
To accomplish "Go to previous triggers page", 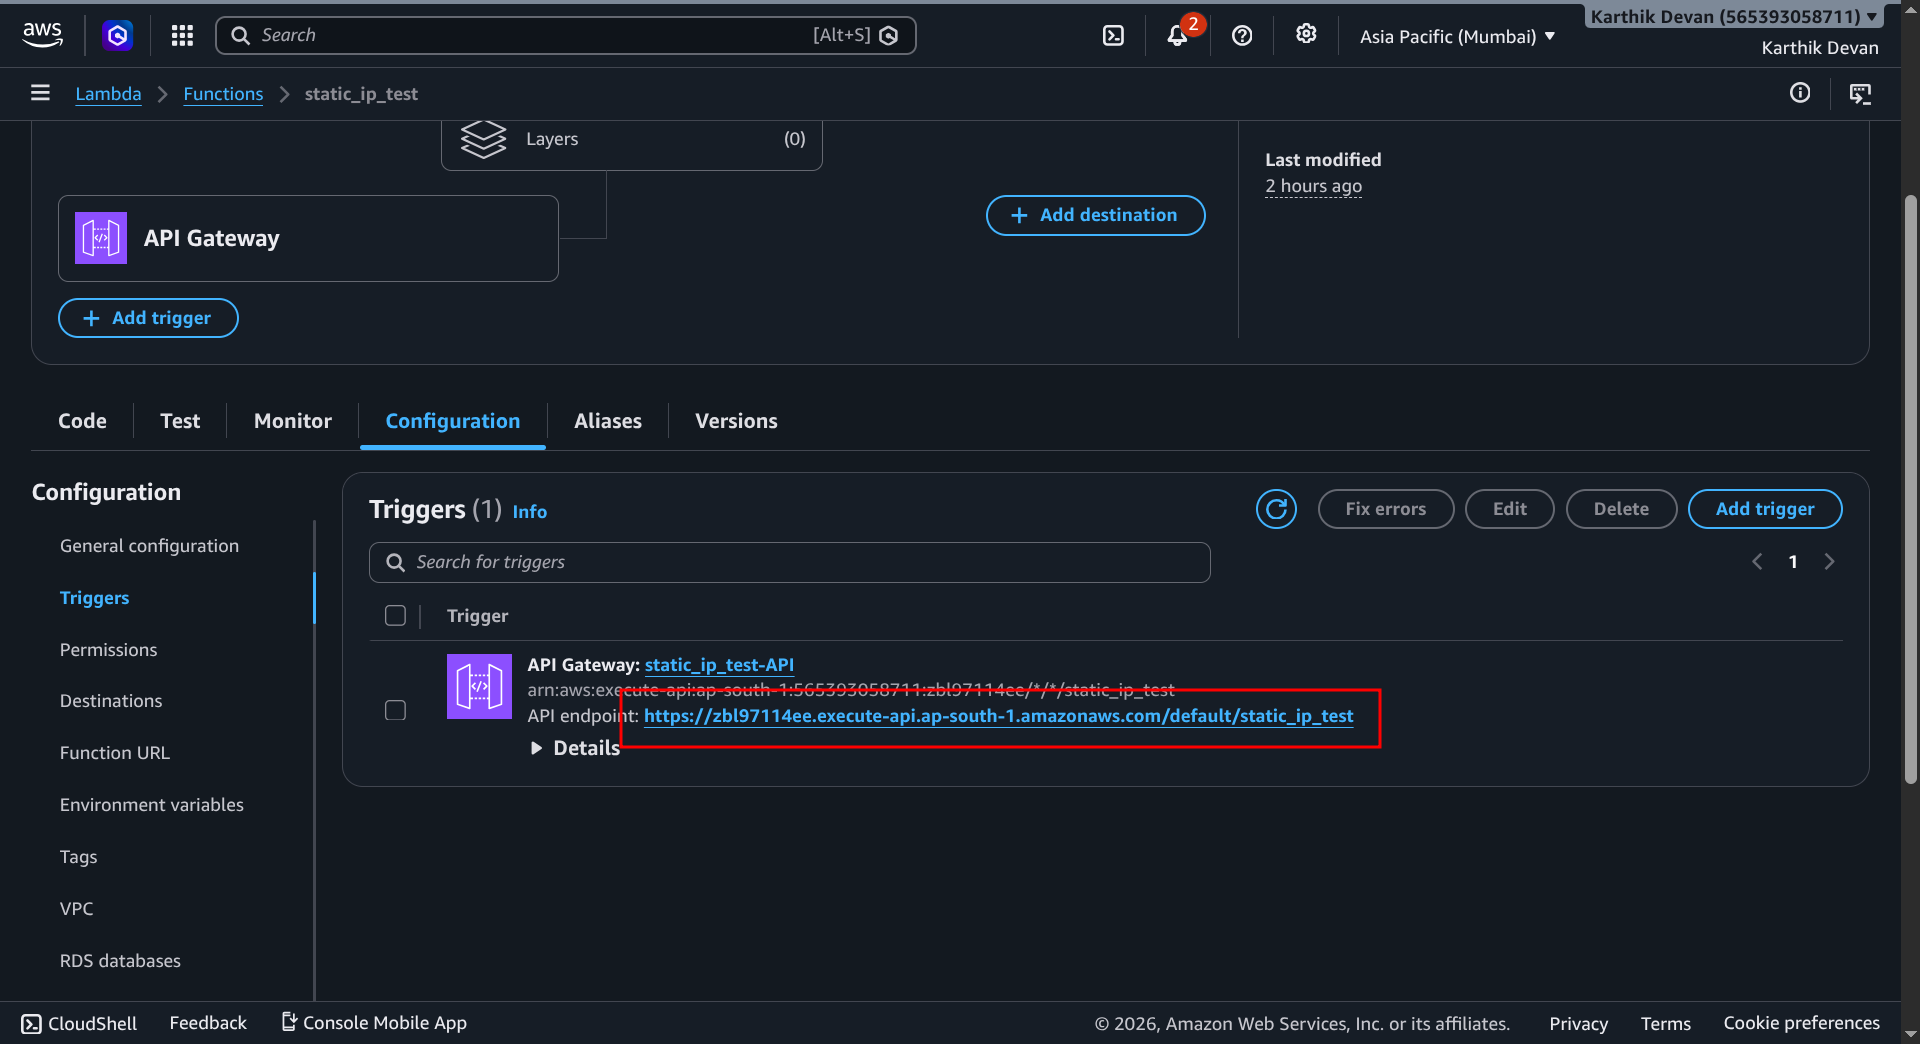I will click(x=1757, y=562).
